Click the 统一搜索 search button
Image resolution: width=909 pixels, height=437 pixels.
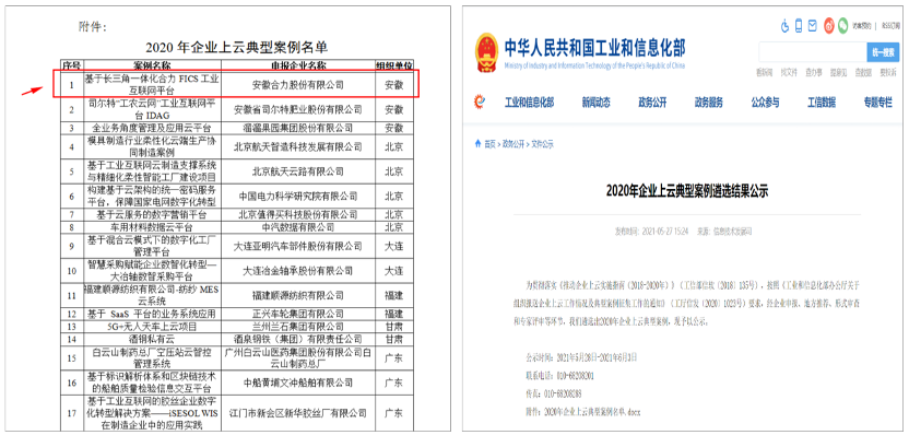(x=883, y=52)
